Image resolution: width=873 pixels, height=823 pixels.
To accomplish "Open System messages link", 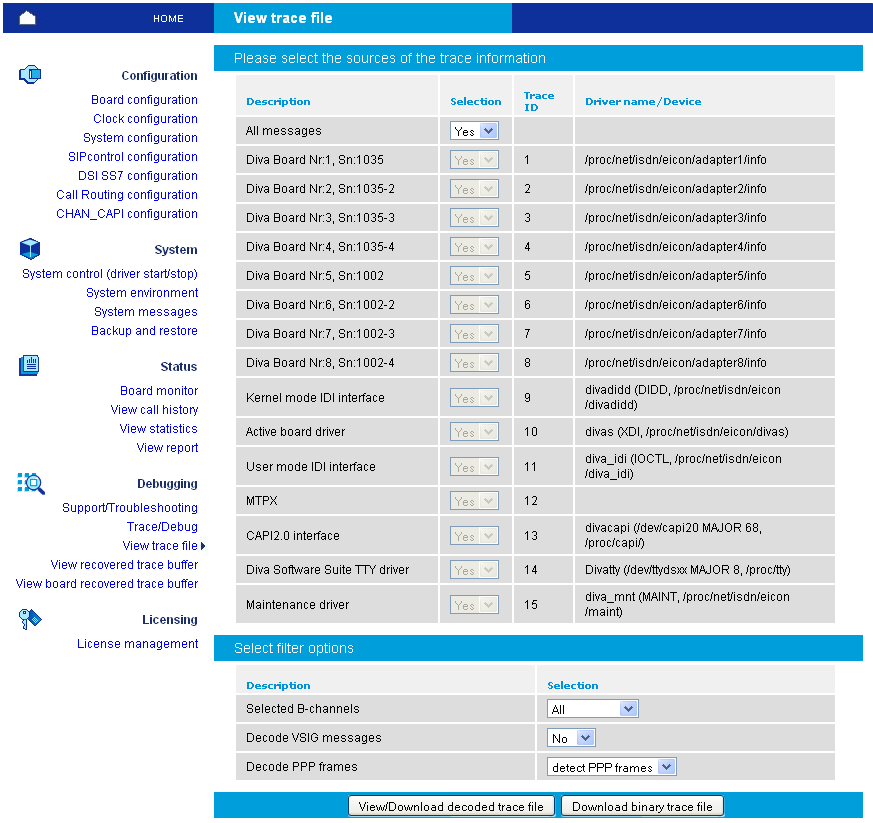I will click(x=146, y=312).
